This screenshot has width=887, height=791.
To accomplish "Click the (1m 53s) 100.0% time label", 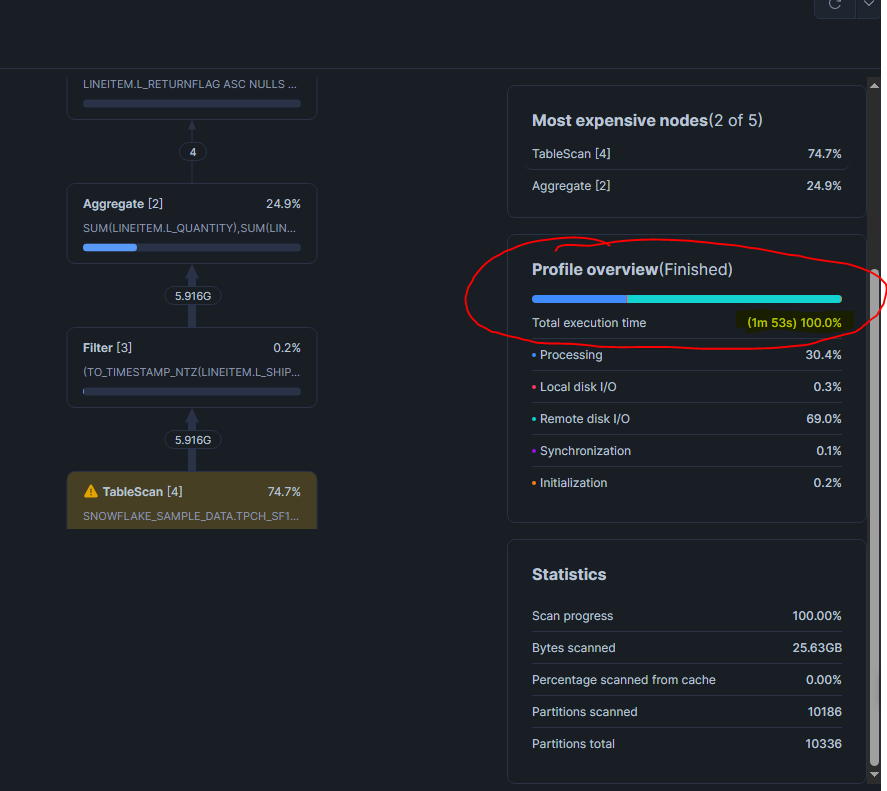I will [795, 322].
